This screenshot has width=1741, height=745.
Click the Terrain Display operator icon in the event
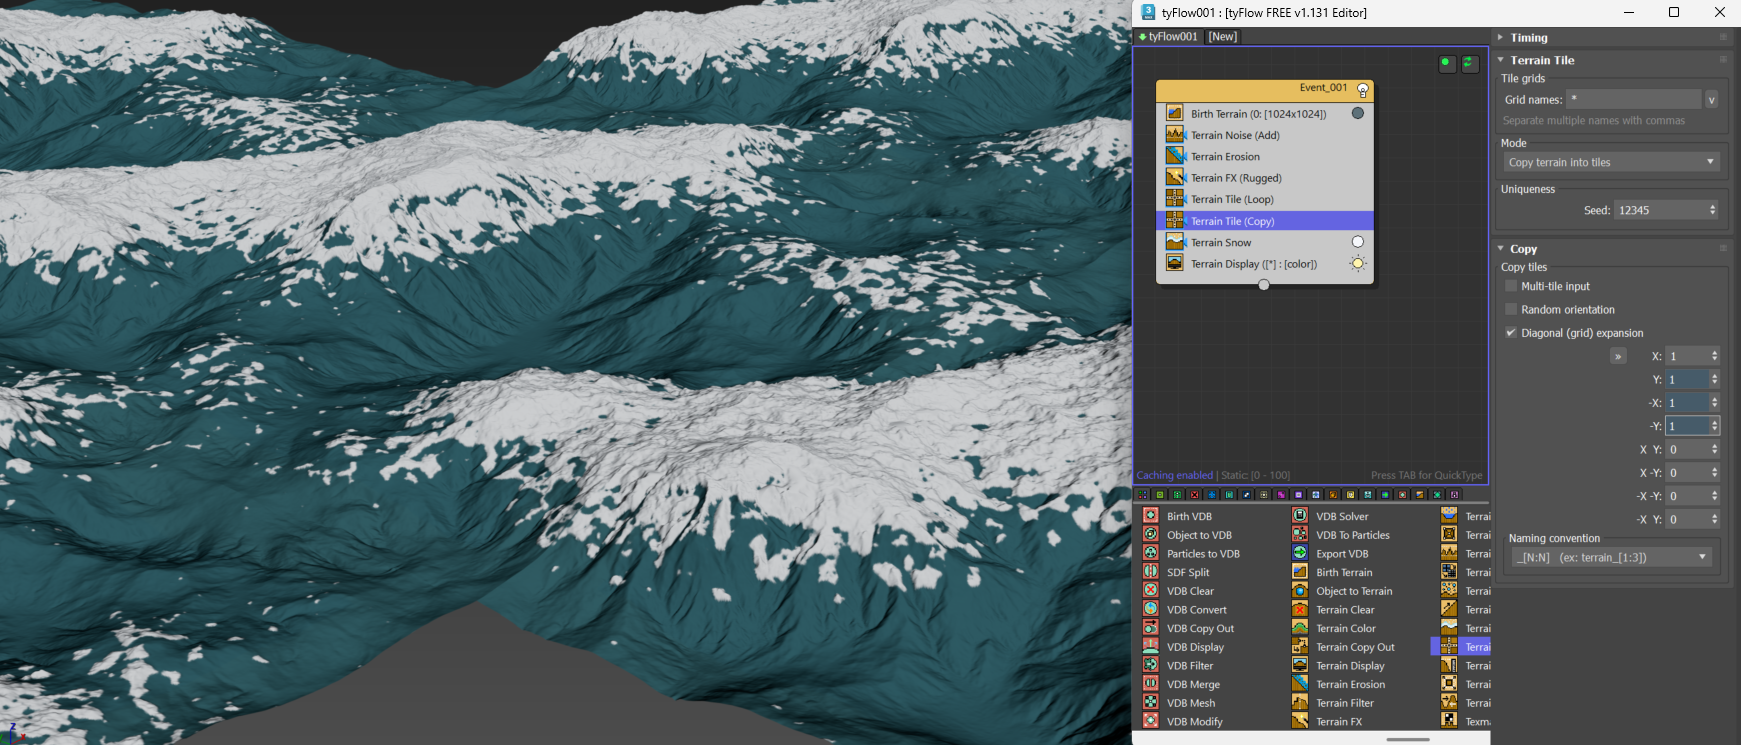coord(1175,264)
